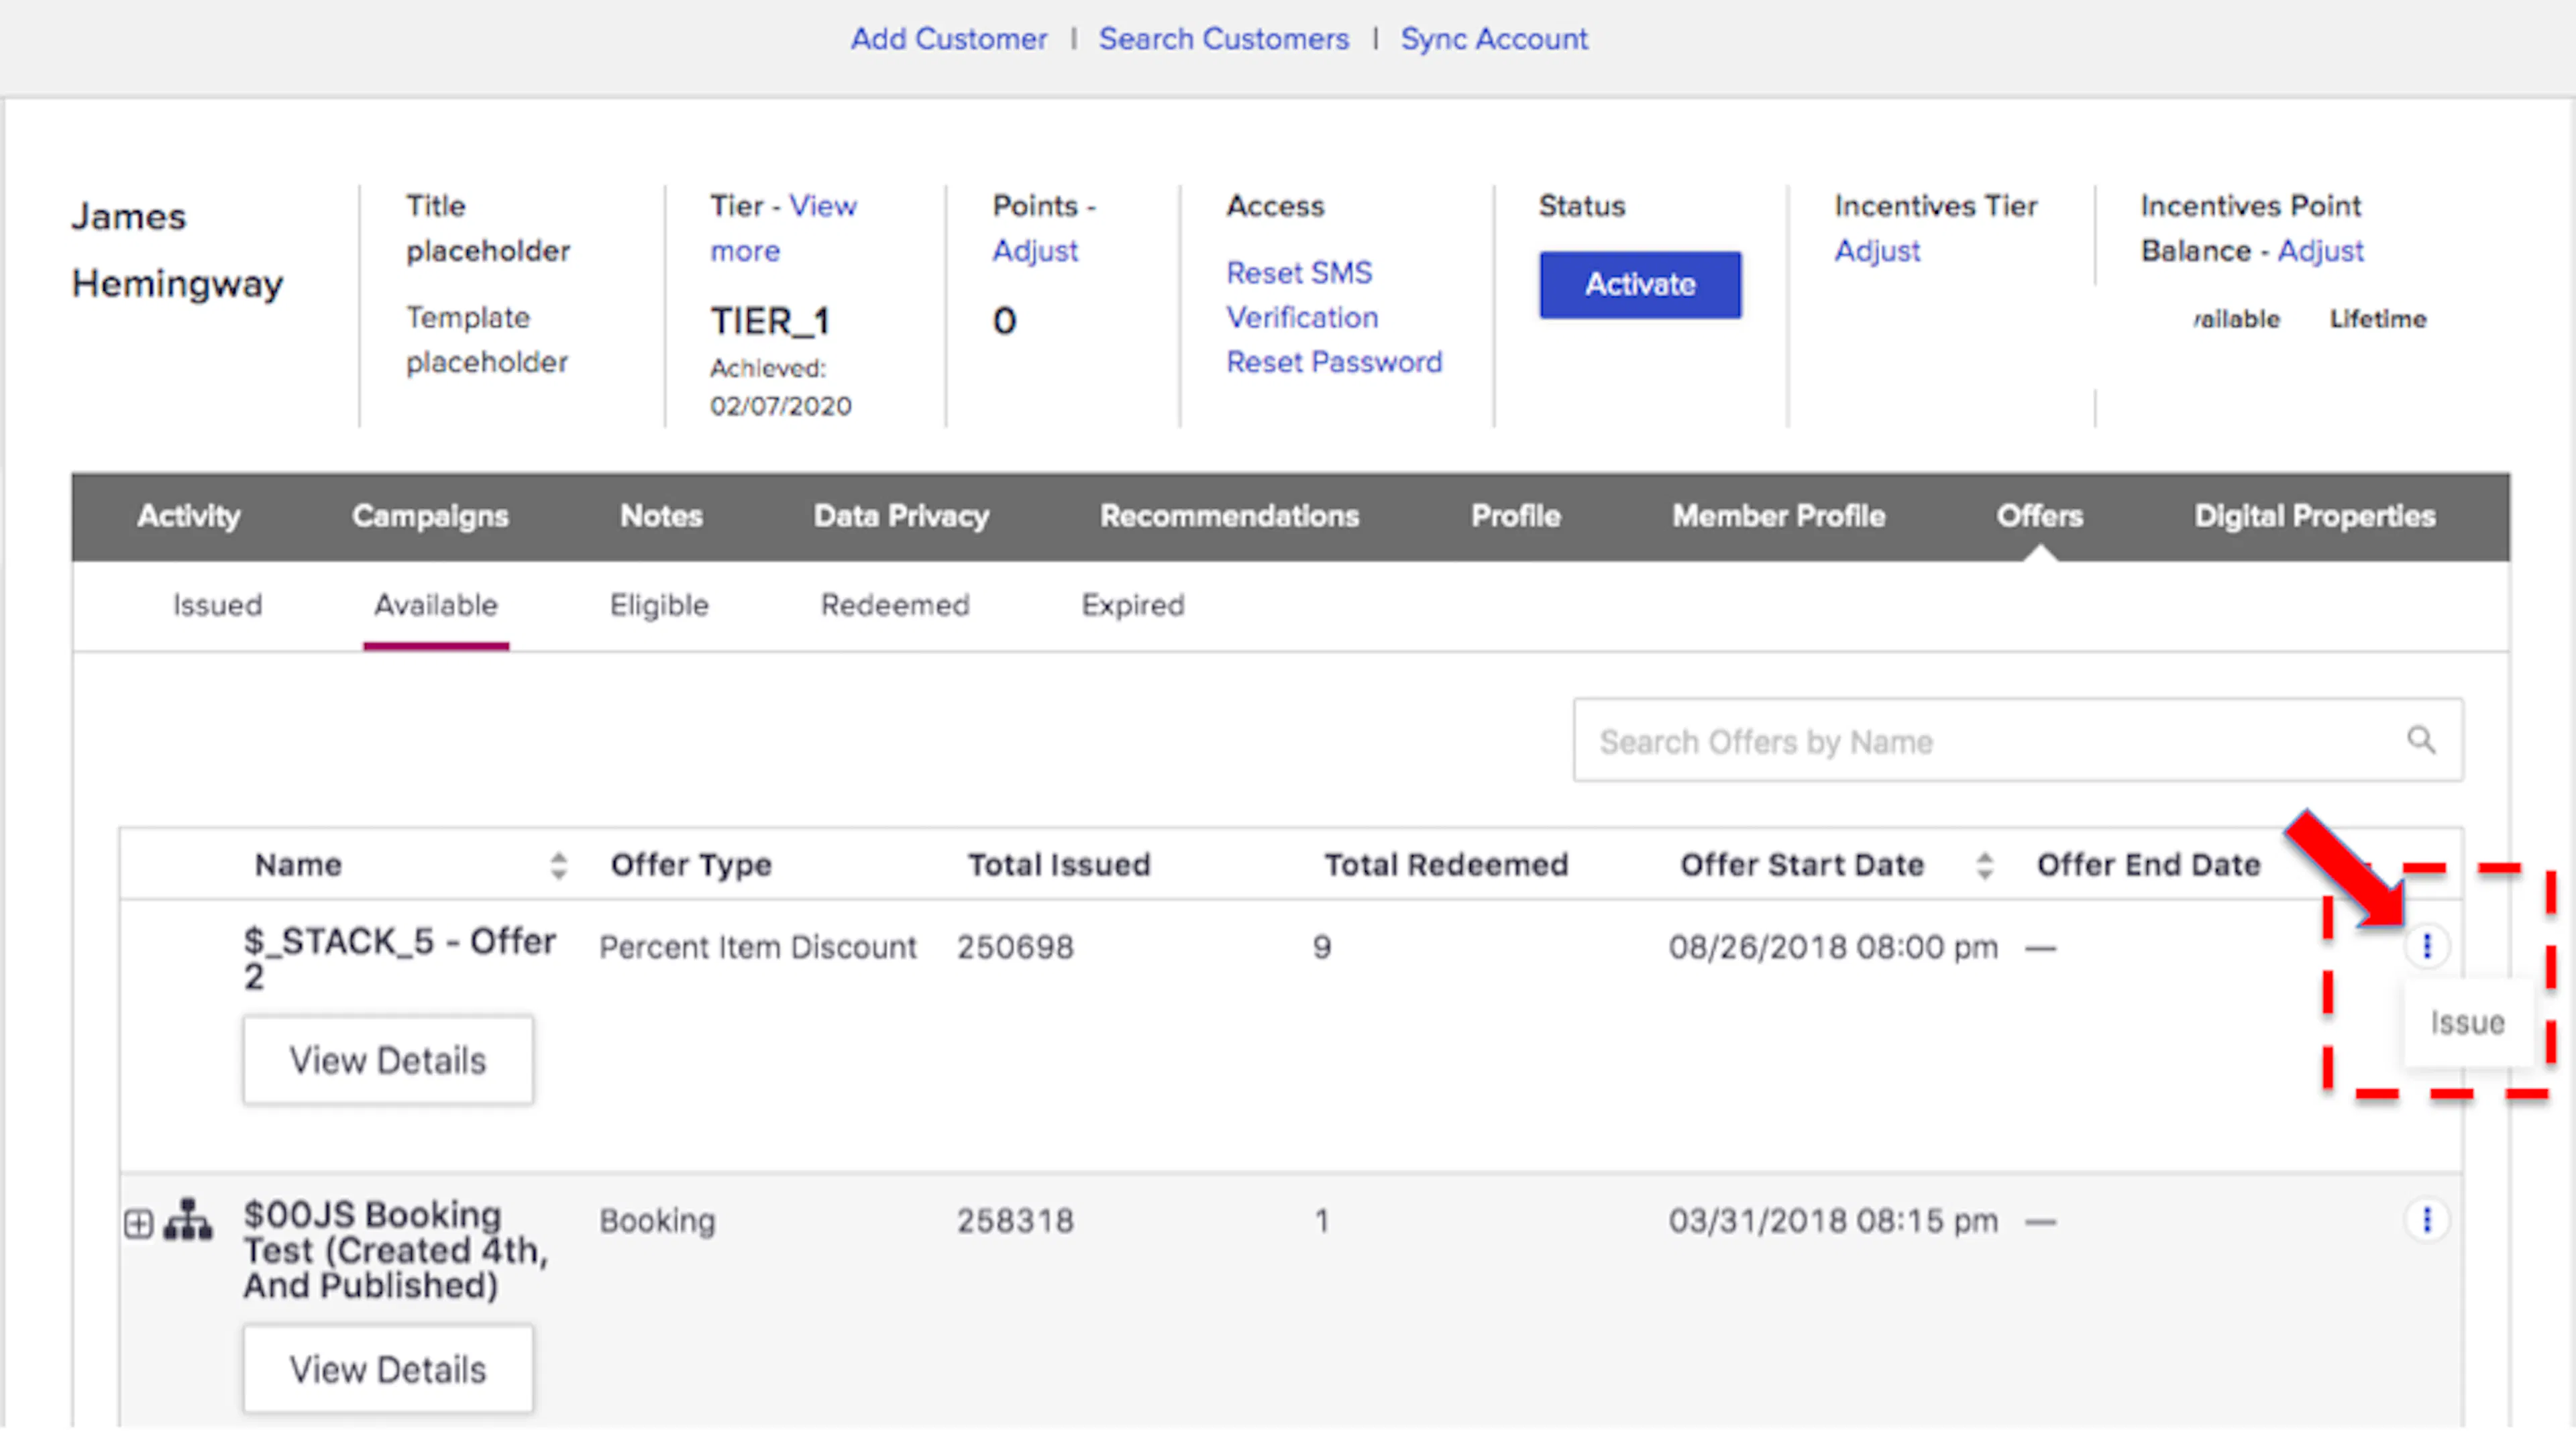Screen dimensions: 2576x1438
Task: Show Redeemed offers sub-tab
Action: point(895,605)
